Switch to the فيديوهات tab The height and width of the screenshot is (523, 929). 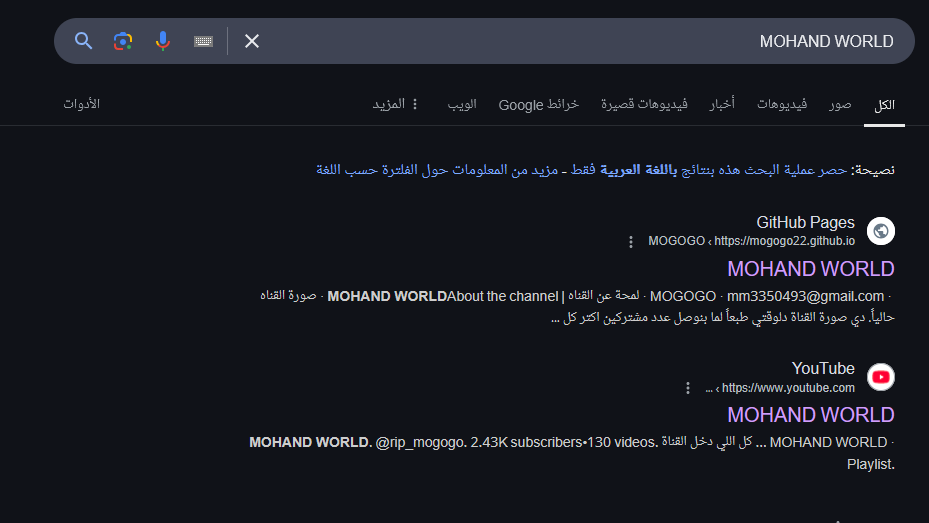coord(781,104)
